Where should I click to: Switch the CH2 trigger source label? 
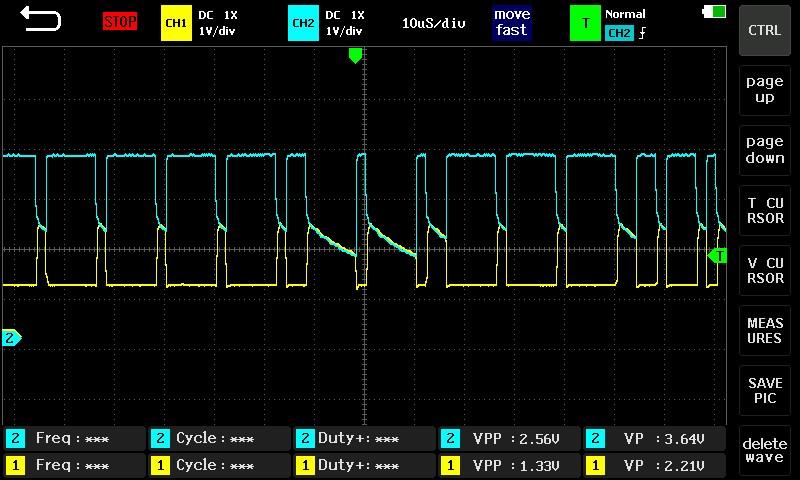(x=619, y=33)
